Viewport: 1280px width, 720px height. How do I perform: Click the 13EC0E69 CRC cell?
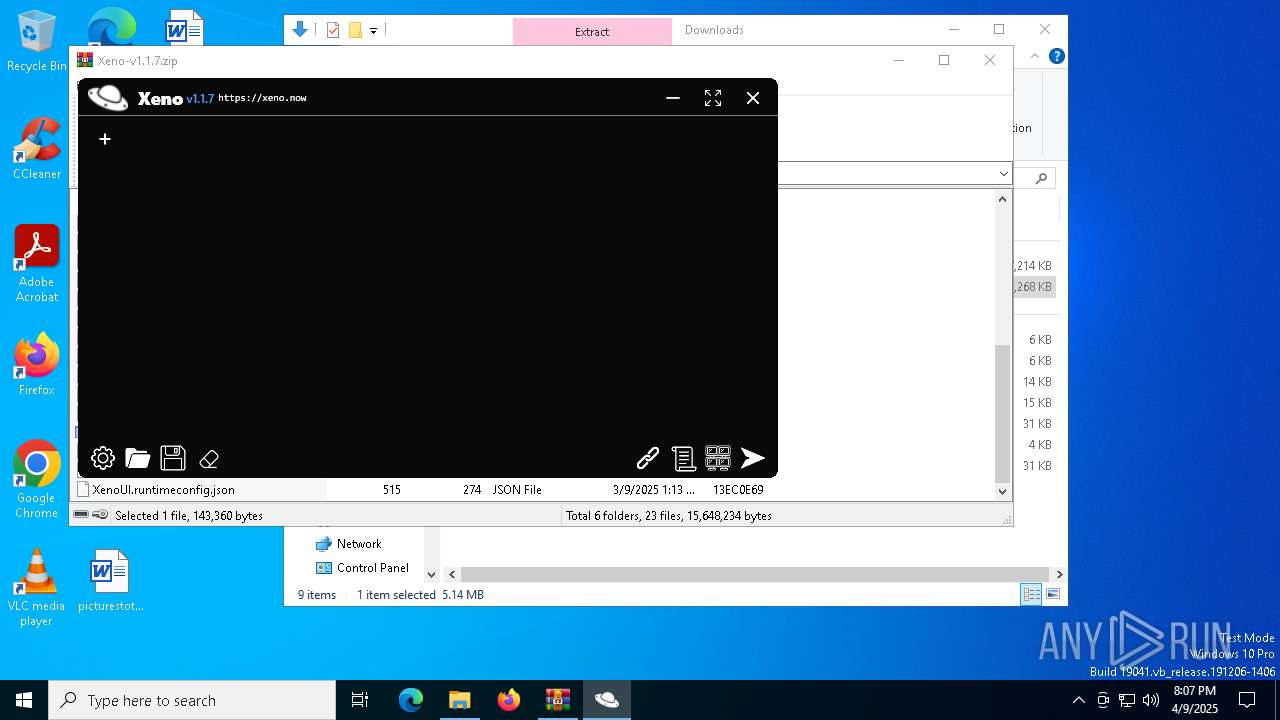738,490
